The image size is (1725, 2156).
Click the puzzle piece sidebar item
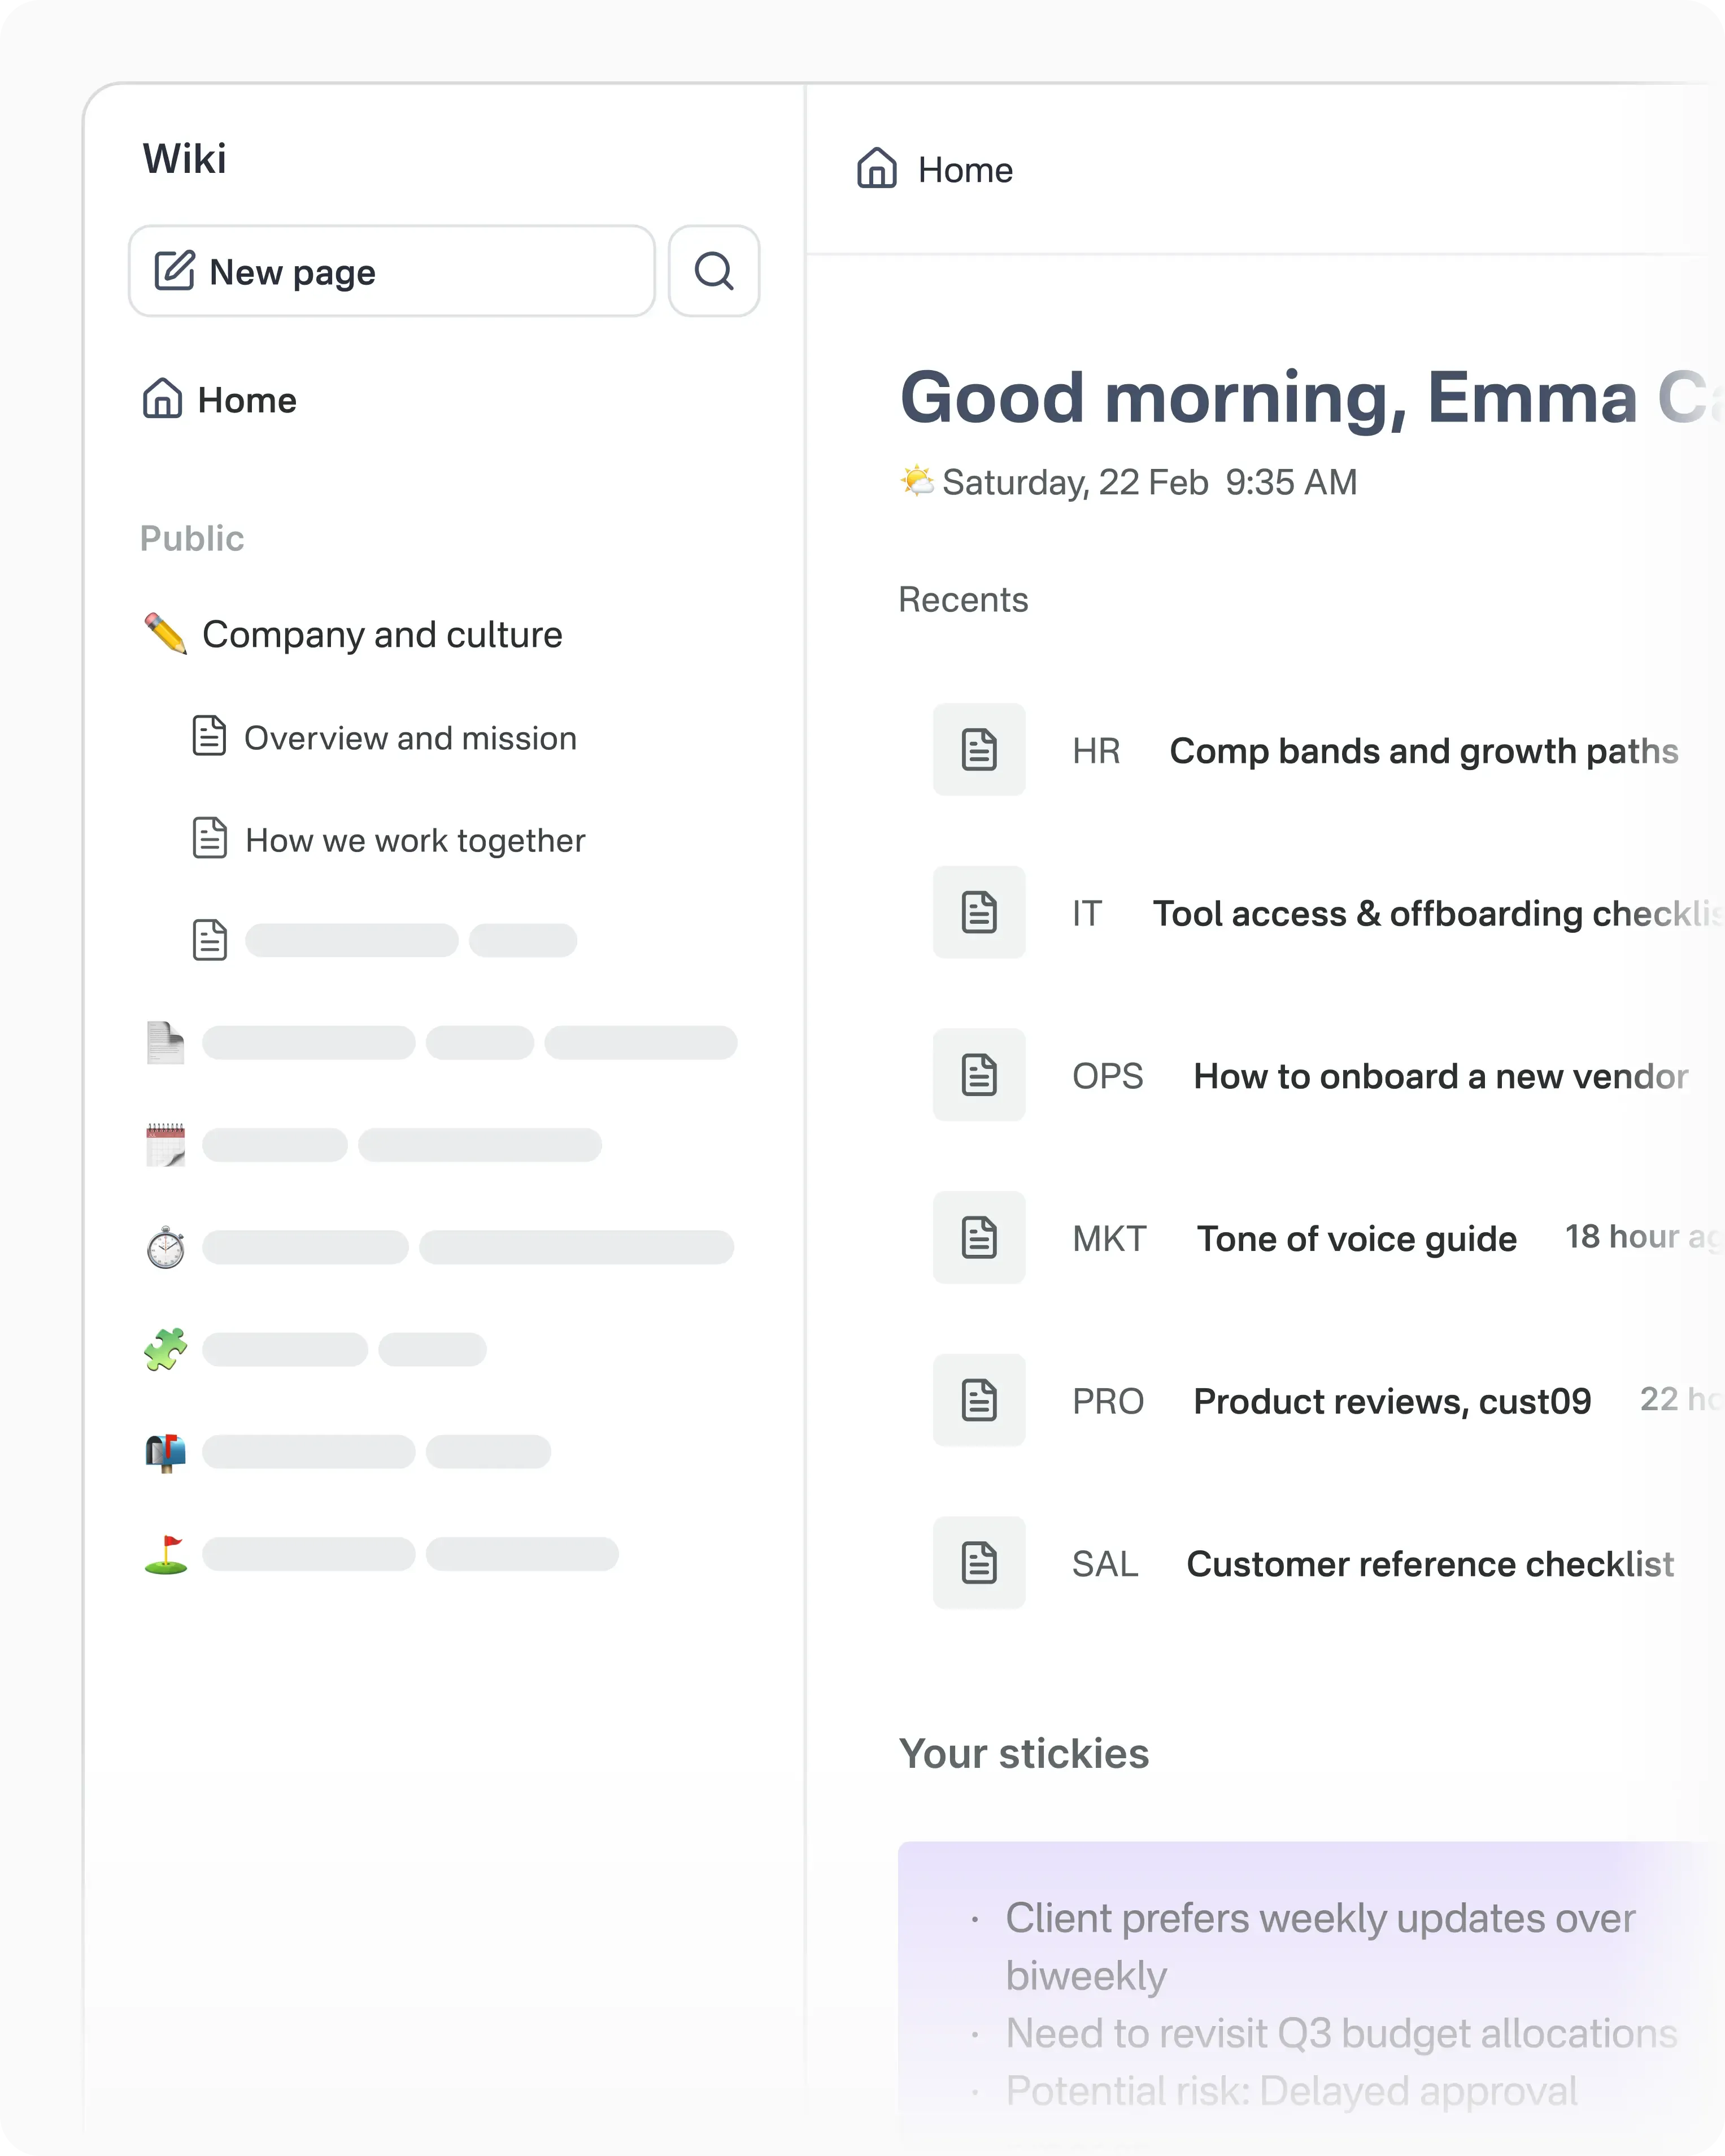click(x=165, y=1349)
